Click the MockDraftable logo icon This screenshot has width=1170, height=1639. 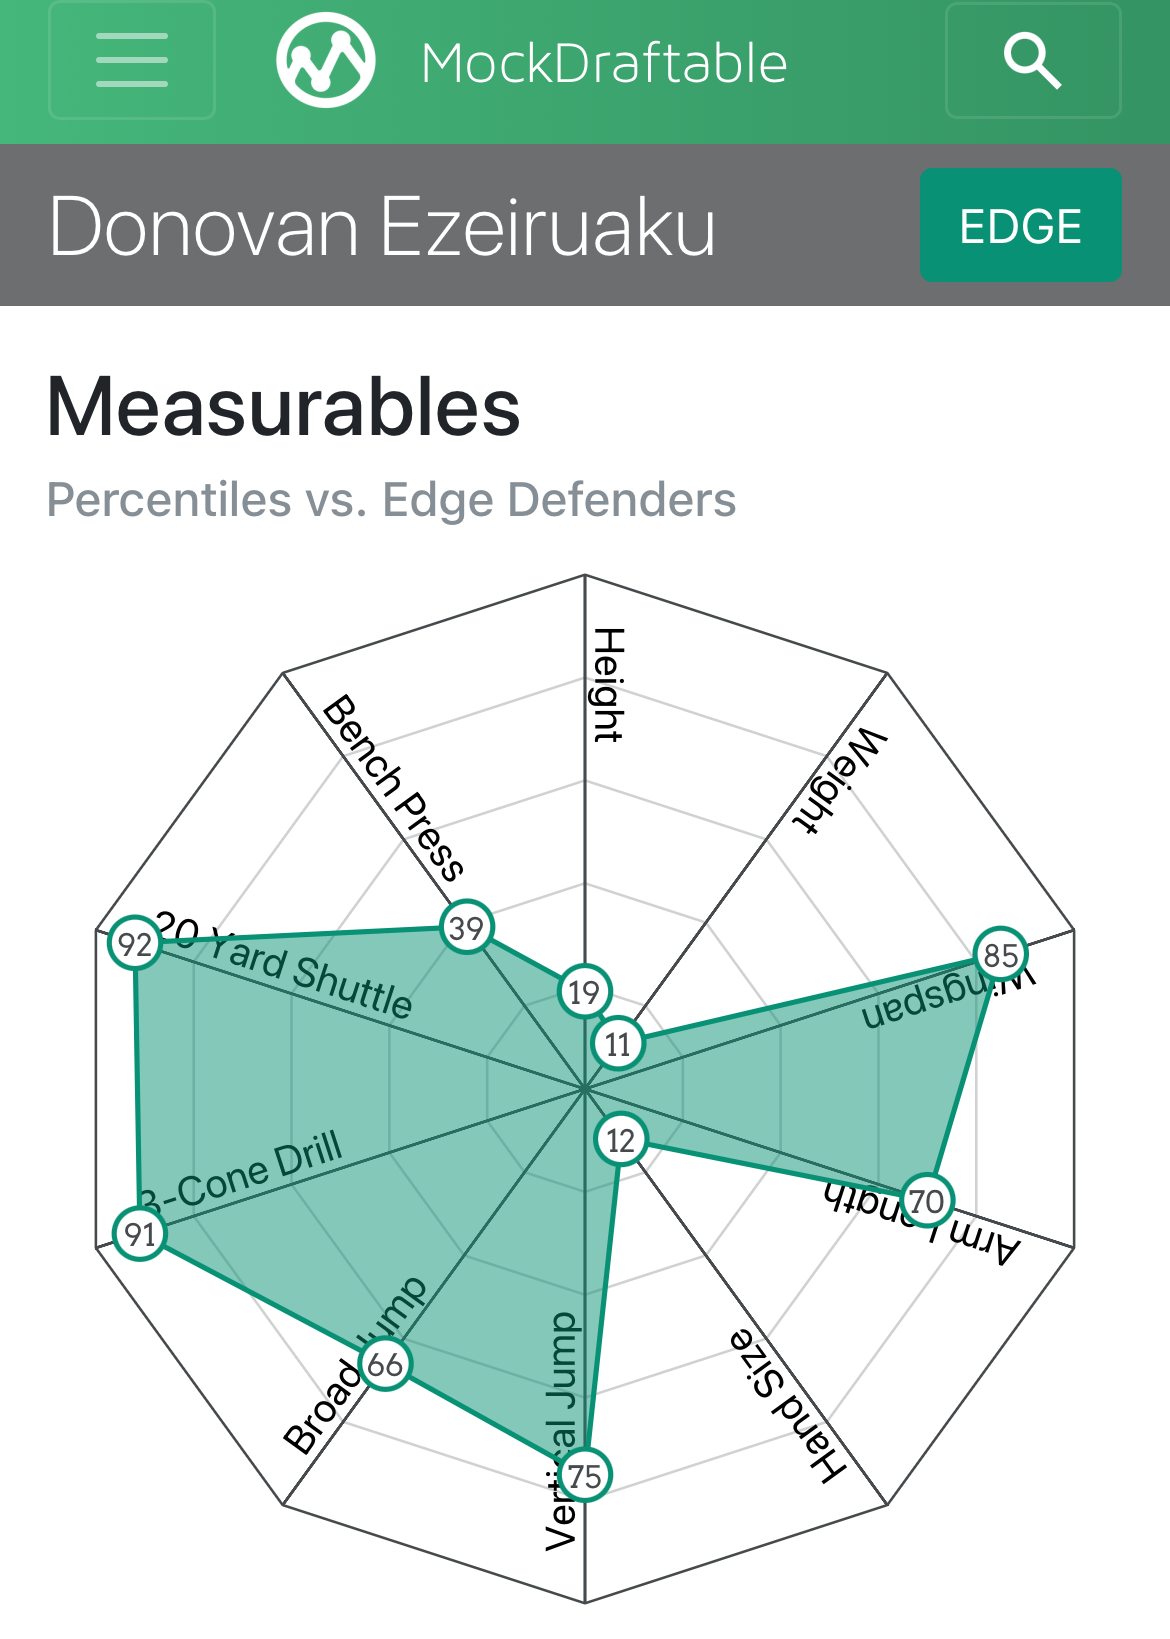tap(326, 61)
